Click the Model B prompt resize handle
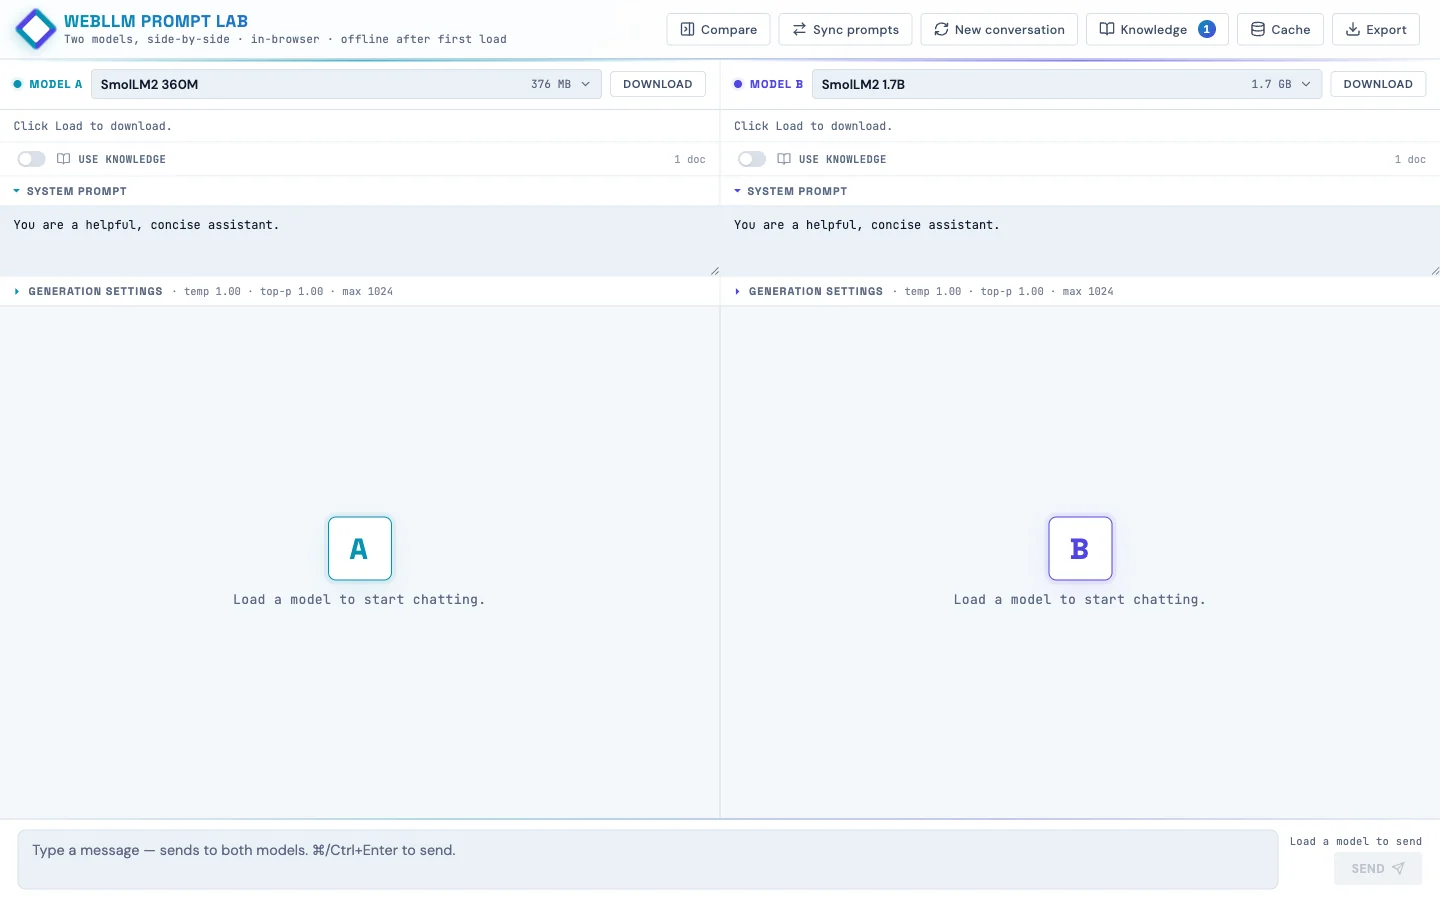Image resolution: width=1440 pixels, height=900 pixels. click(x=1435, y=271)
